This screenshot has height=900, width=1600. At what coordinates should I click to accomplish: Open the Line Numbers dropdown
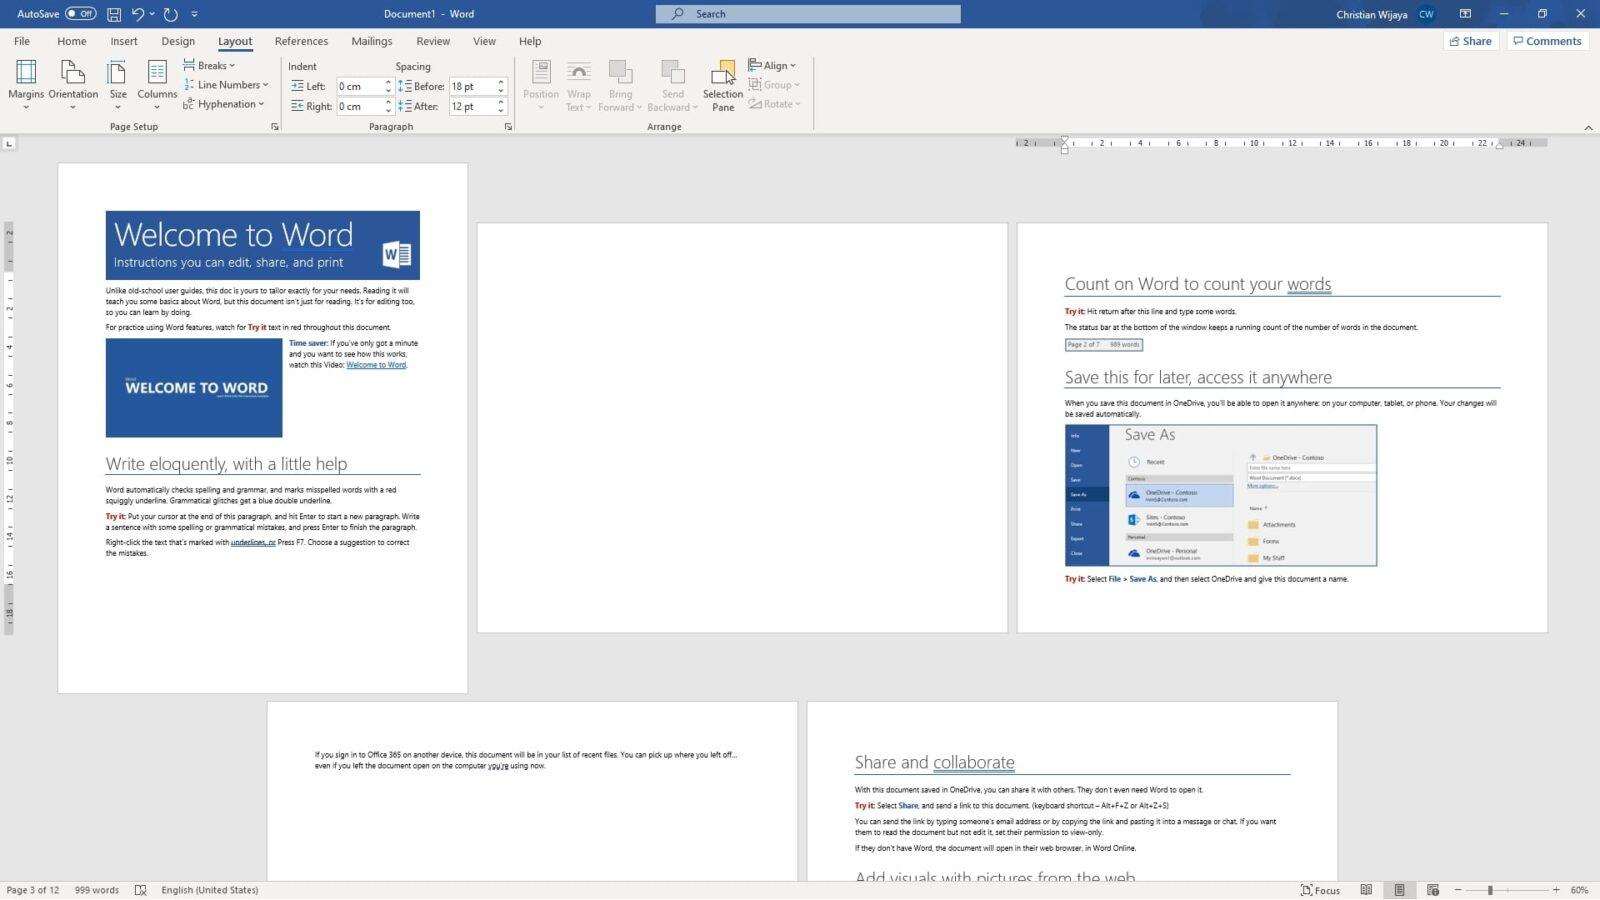226,84
